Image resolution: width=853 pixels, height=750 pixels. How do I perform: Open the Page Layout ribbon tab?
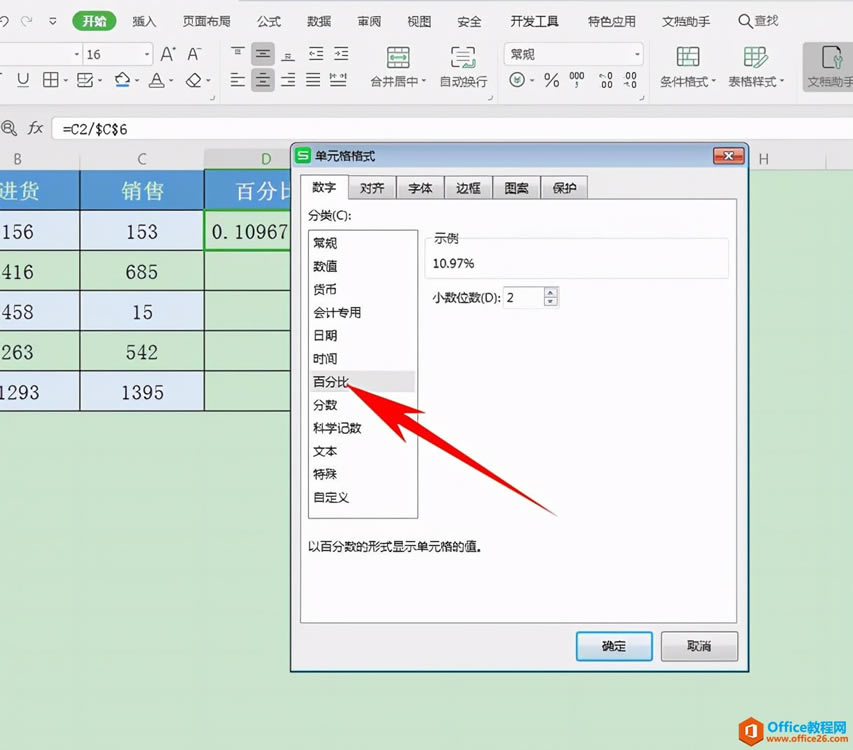click(206, 21)
